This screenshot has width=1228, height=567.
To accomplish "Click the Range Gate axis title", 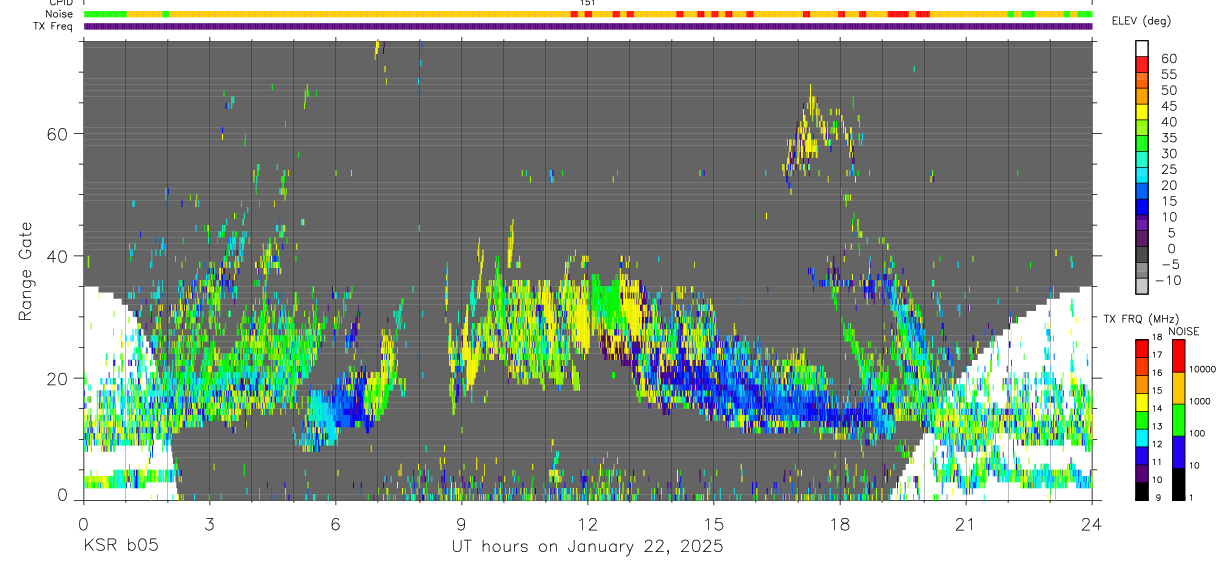I will tap(27, 272).
